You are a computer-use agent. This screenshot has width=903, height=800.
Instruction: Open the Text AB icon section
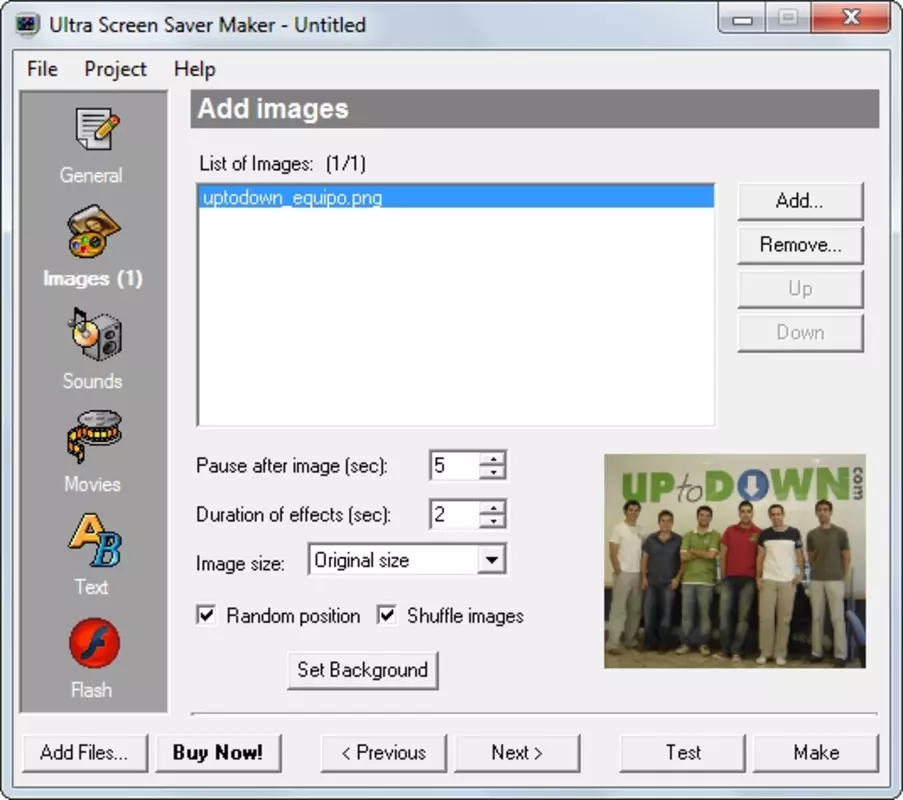tap(95, 541)
